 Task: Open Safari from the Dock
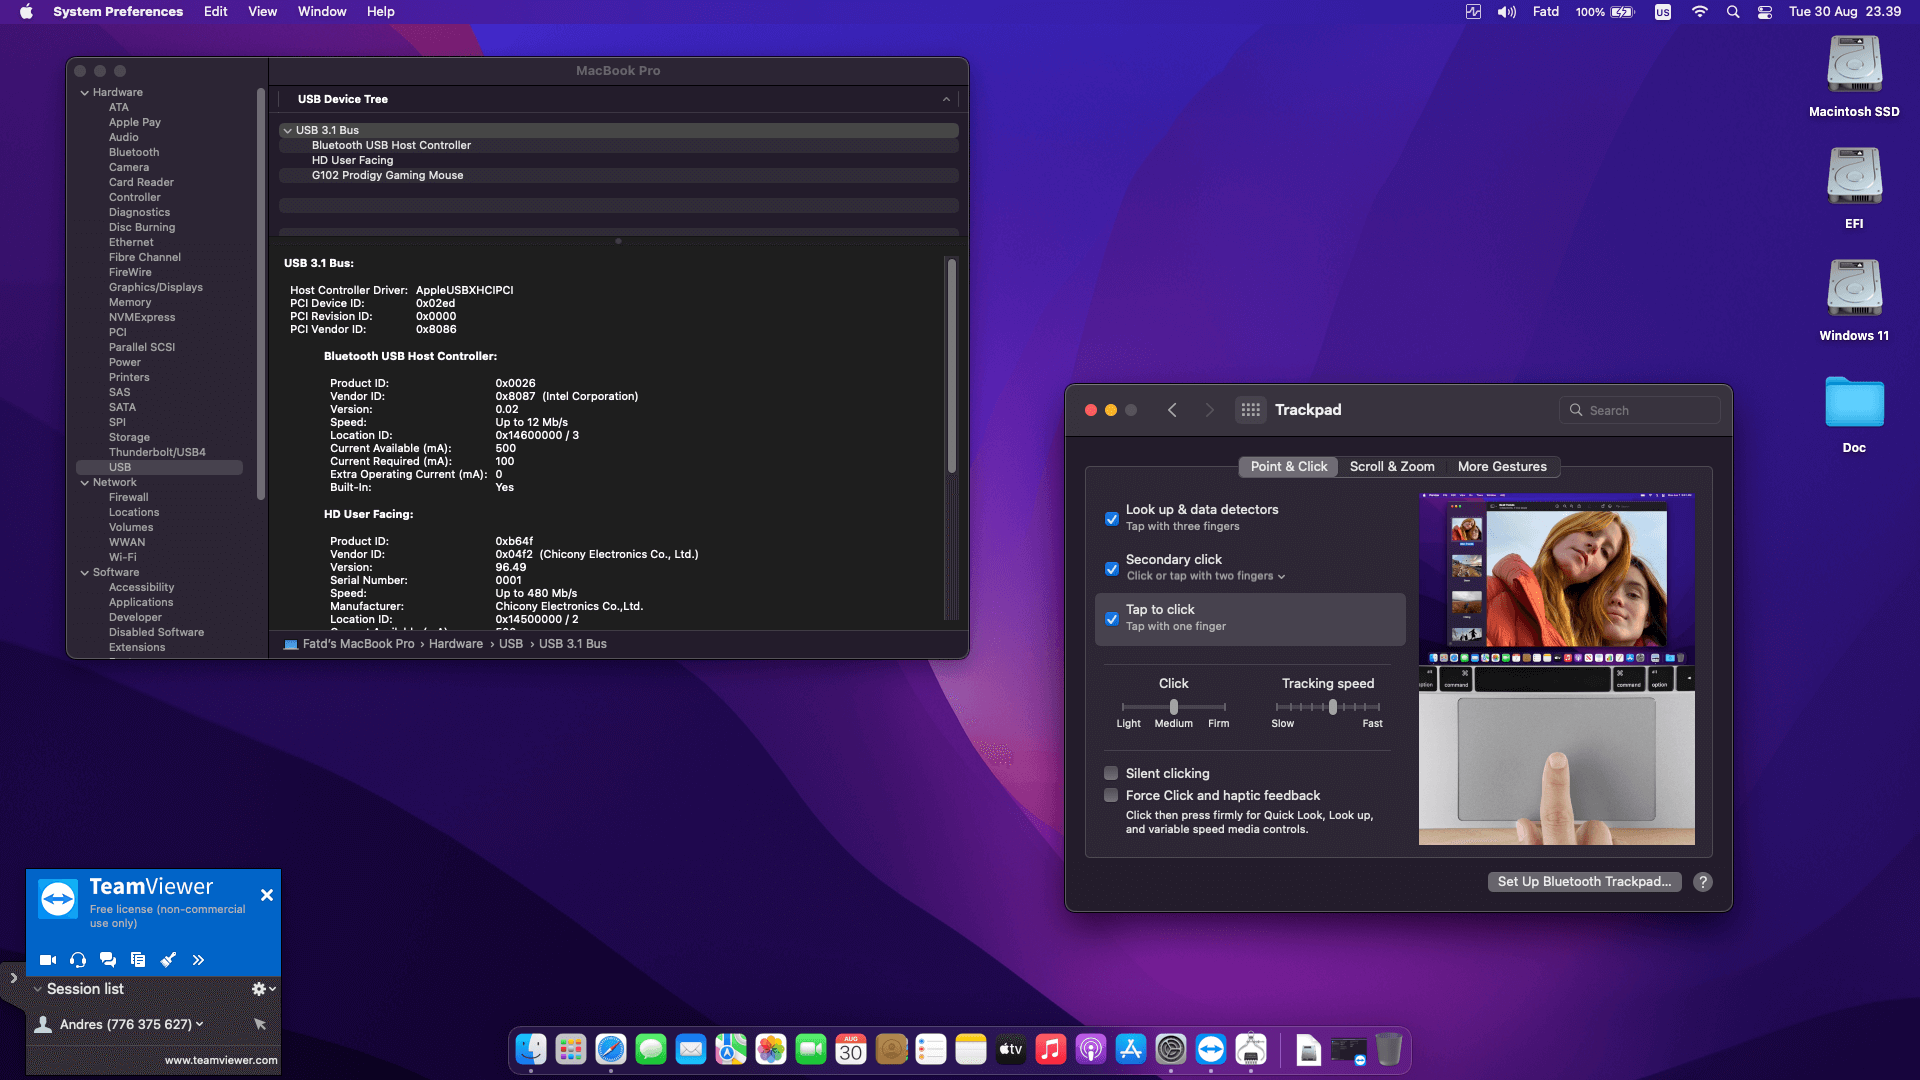pos(611,1049)
